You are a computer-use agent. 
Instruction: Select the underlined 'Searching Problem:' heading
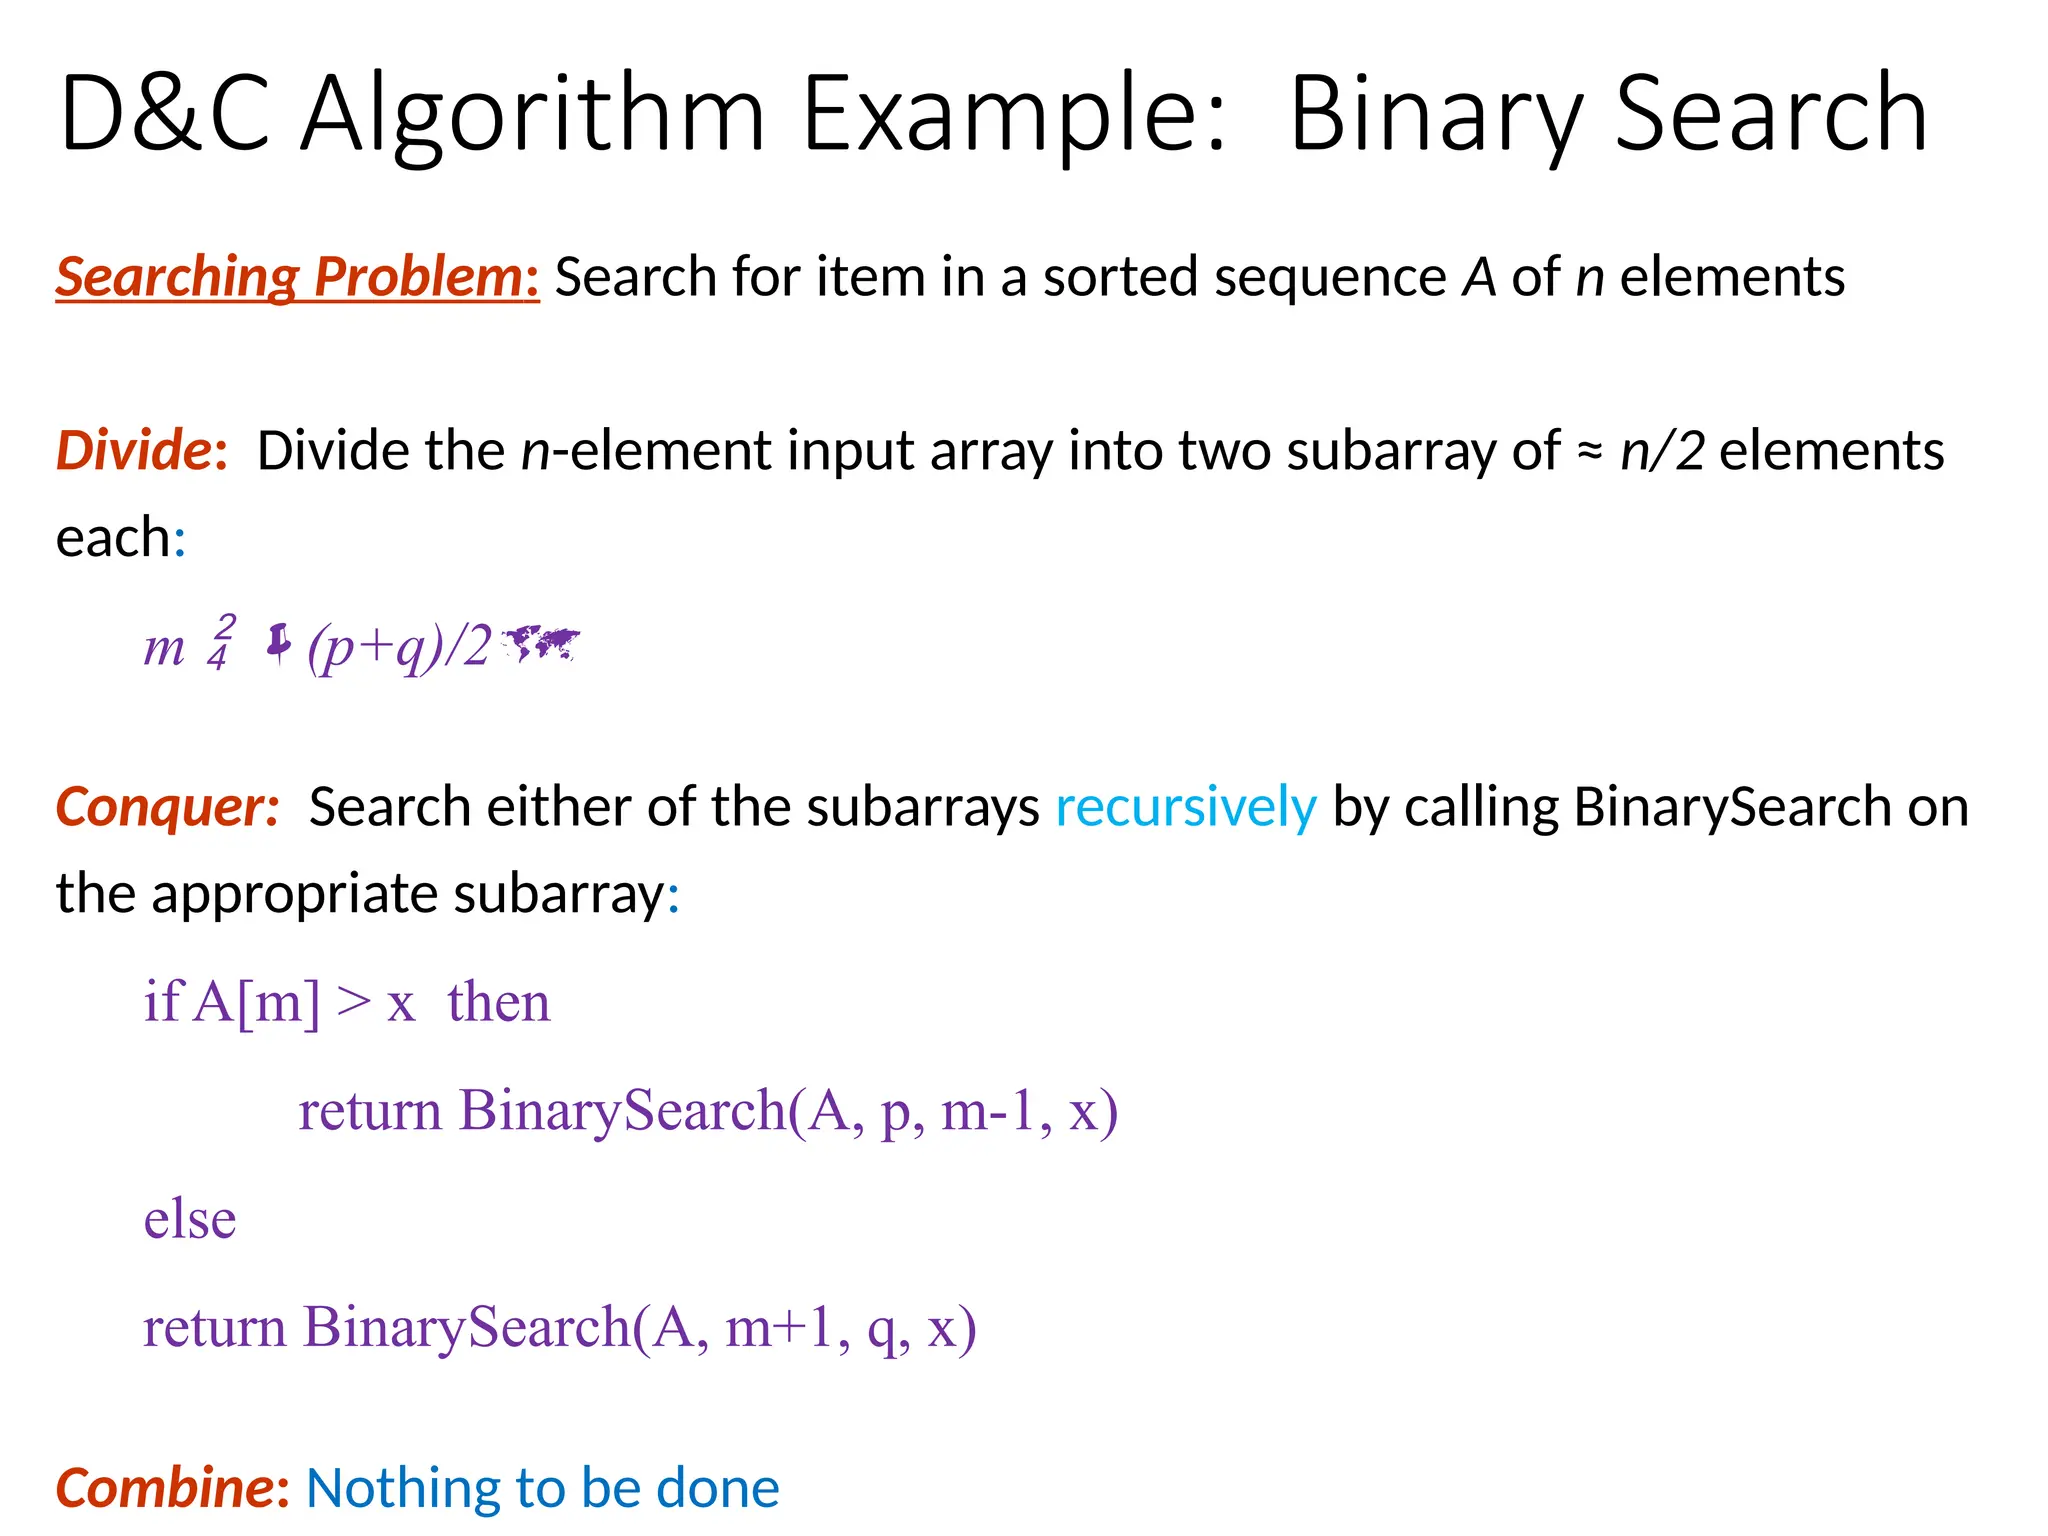pyautogui.click(x=297, y=278)
